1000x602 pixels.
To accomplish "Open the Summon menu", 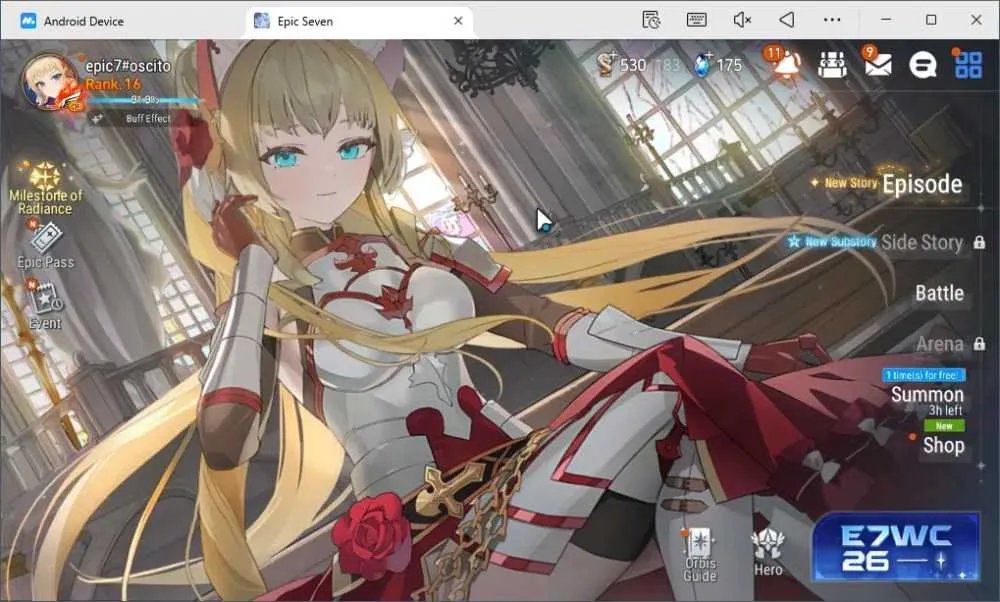I will (x=927, y=394).
